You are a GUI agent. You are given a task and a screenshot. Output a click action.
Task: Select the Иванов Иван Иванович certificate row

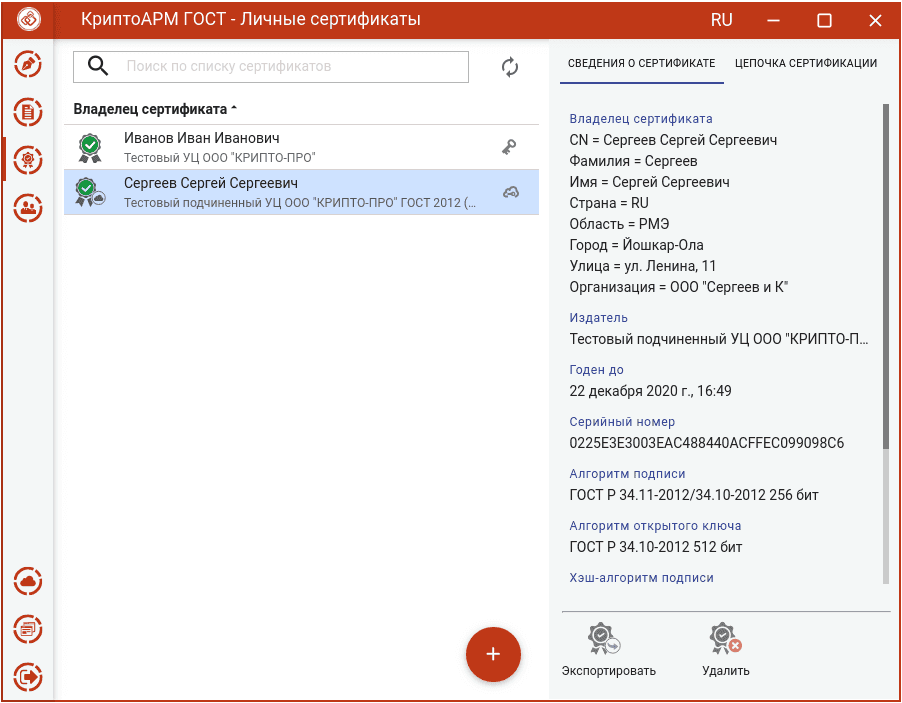pyautogui.click(x=301, y=147)
